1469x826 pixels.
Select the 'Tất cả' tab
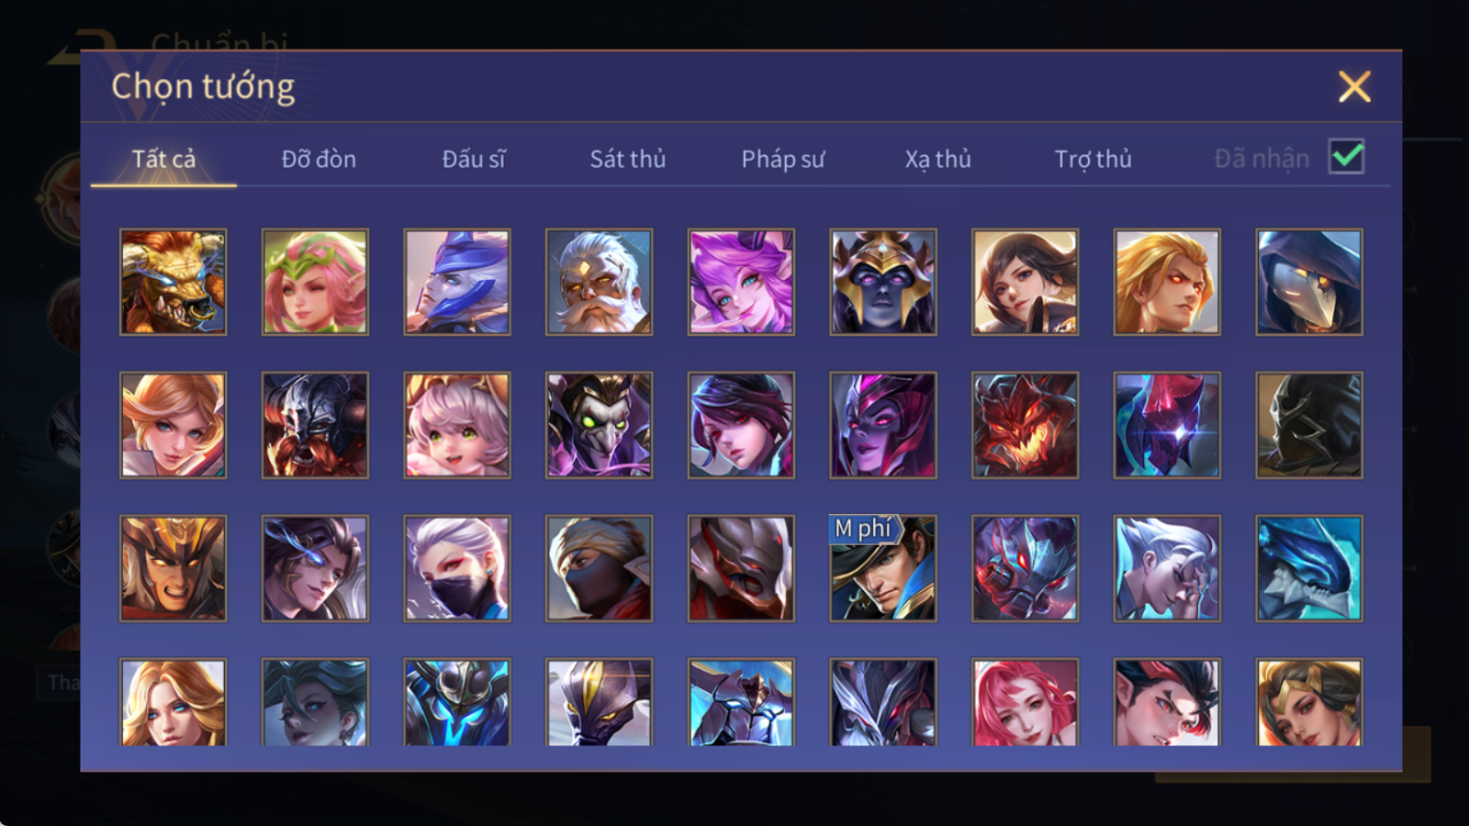point(164,159)
